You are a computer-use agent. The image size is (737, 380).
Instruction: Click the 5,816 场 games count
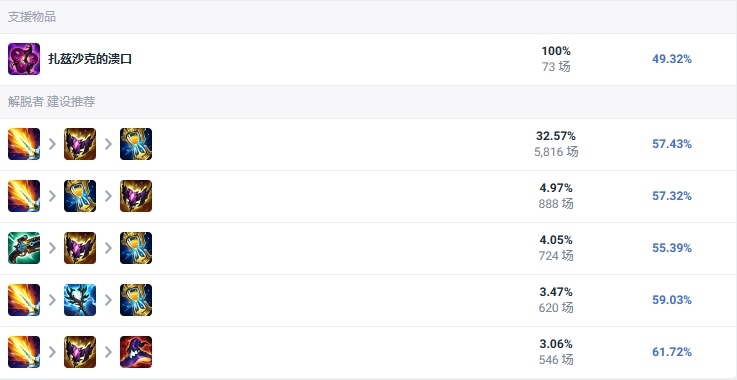click(x=556, y=152)
